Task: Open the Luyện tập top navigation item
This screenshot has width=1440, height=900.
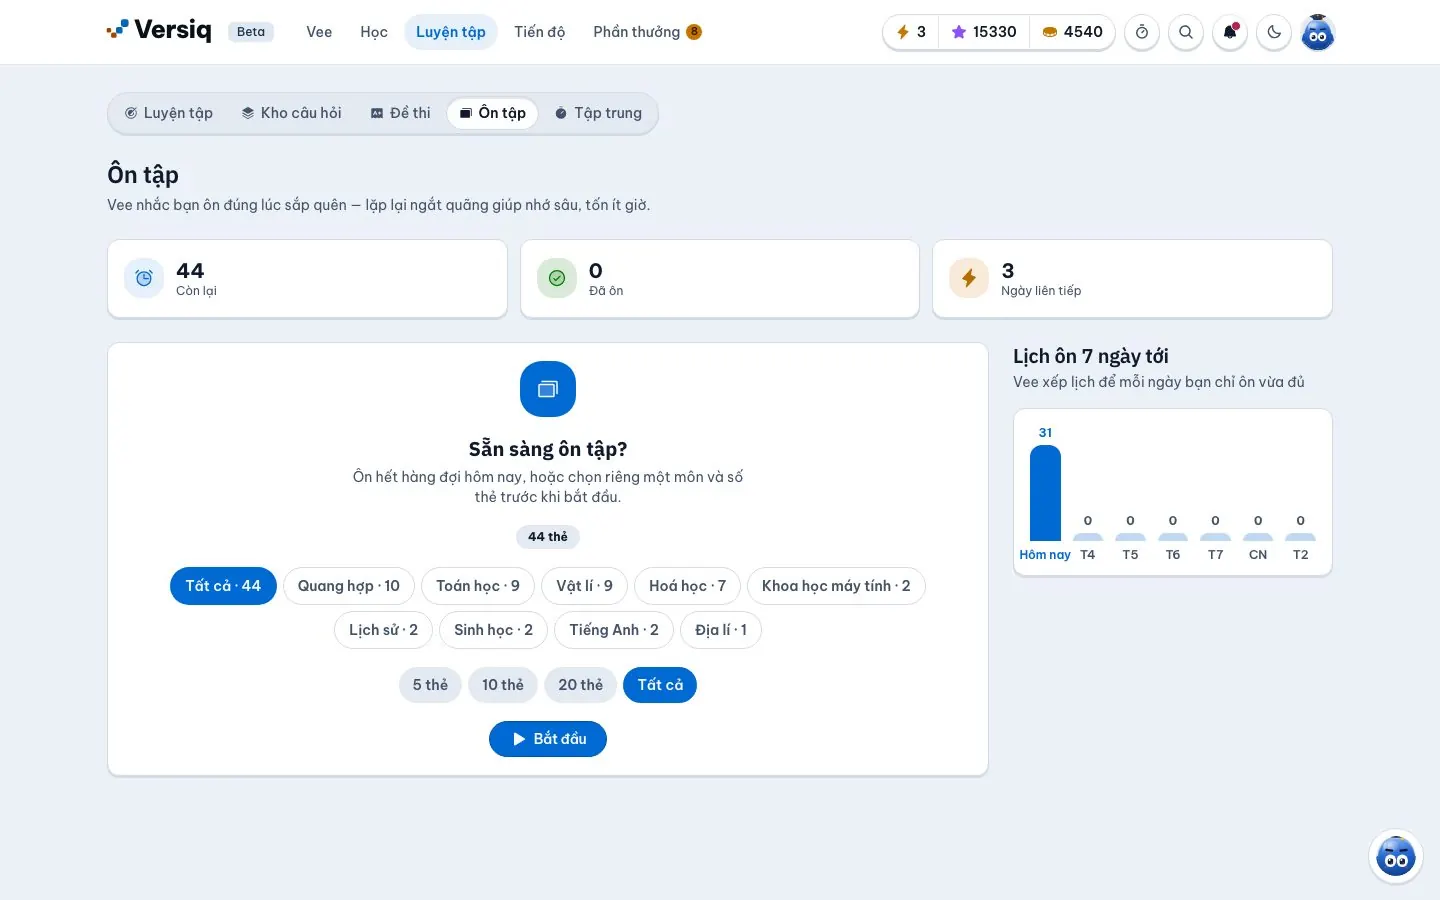Action: pos(451,32)
